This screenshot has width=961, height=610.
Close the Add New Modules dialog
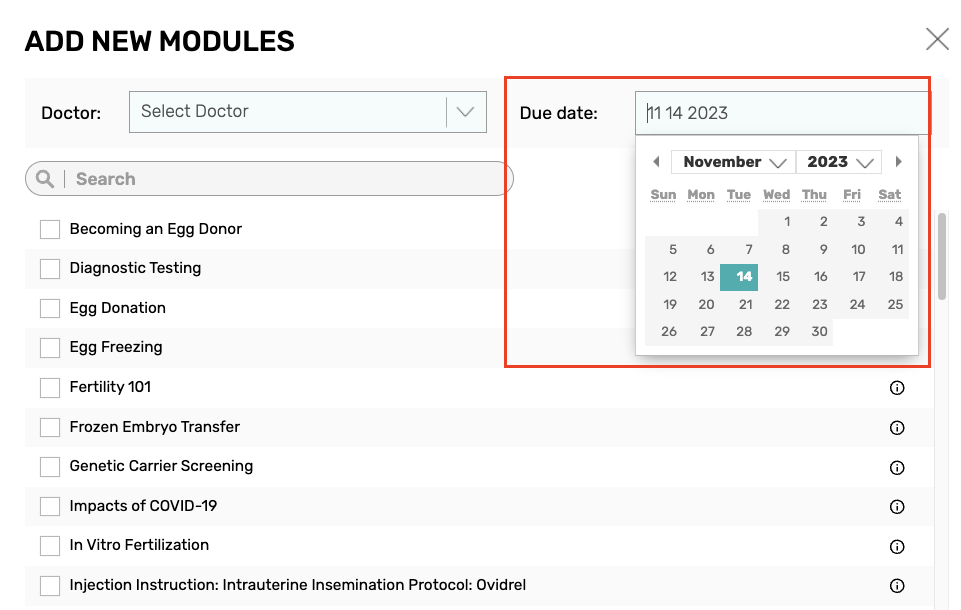(x=937, y=39)
